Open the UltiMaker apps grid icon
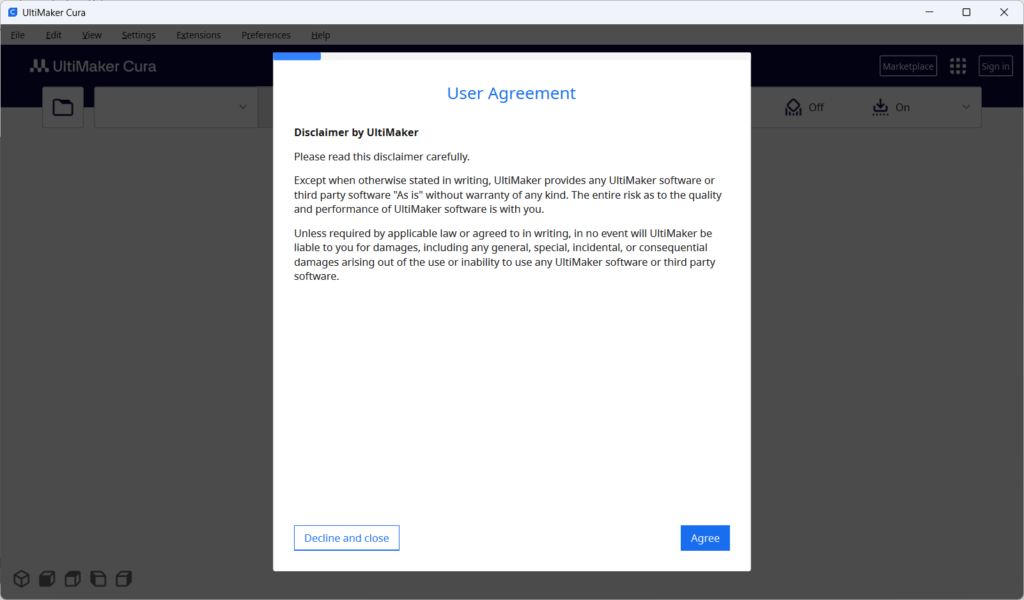The image size is (1024, 600). pos(958,66)
